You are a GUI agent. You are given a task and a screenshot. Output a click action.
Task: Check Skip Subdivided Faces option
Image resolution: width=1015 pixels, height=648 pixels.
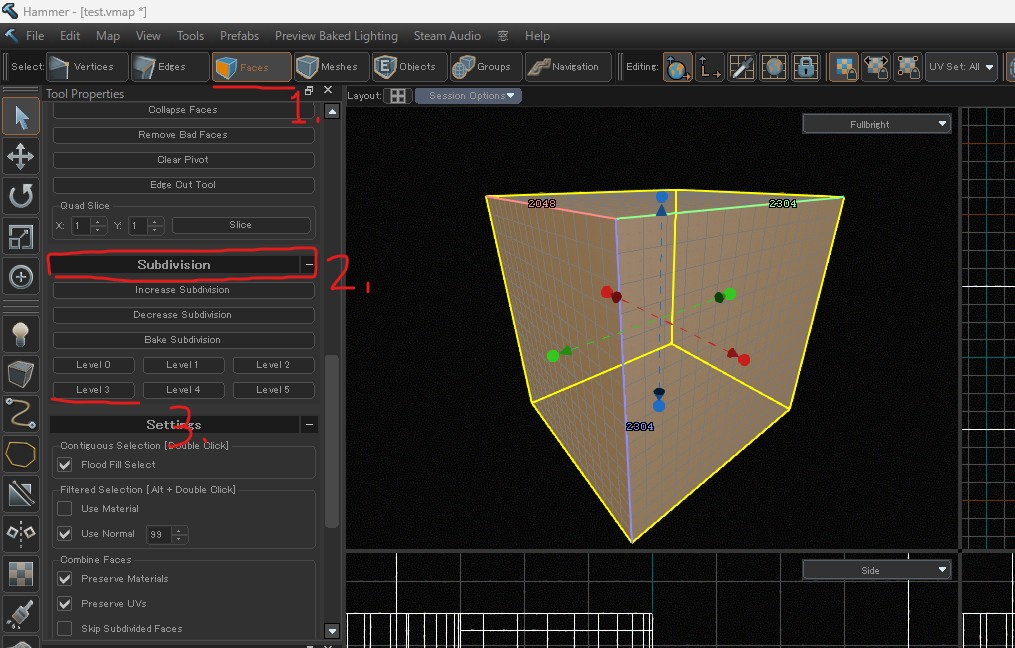tap(65, 629)
